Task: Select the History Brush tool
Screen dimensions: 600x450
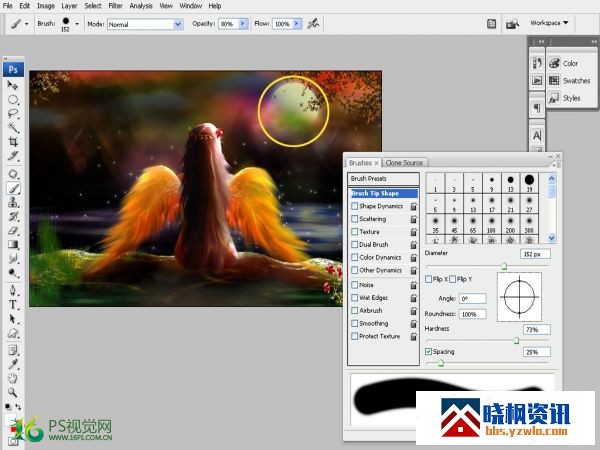Action: tap(13, 216)
